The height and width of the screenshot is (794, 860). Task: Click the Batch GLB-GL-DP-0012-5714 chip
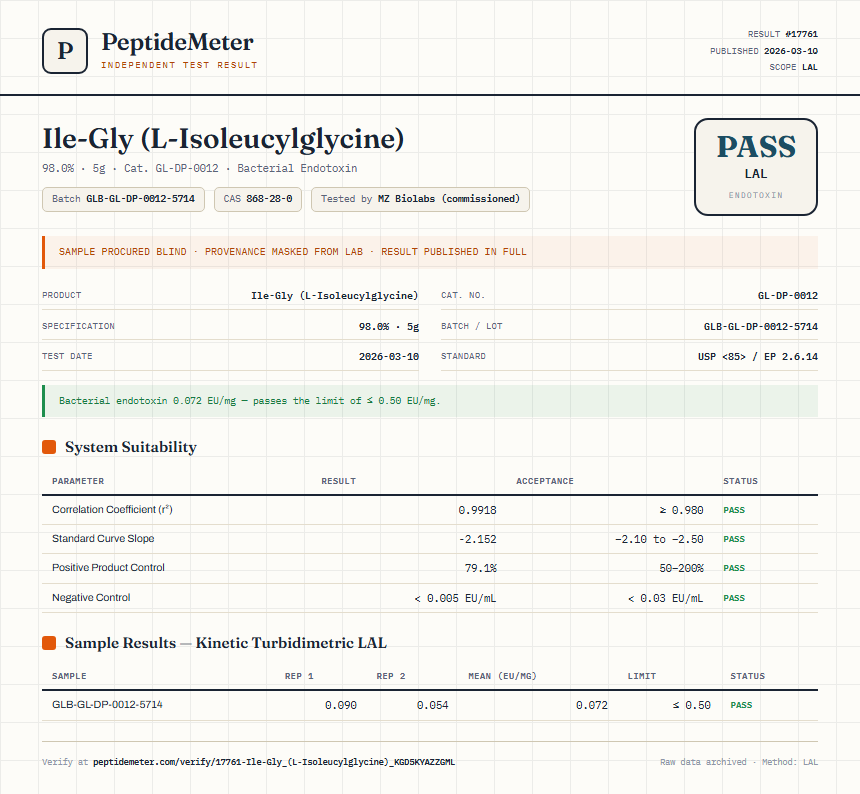click(123, 199)
